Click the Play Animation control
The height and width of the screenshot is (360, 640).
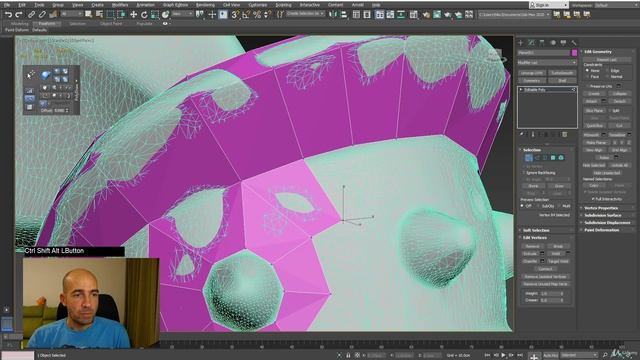click(x=503, y=356)
